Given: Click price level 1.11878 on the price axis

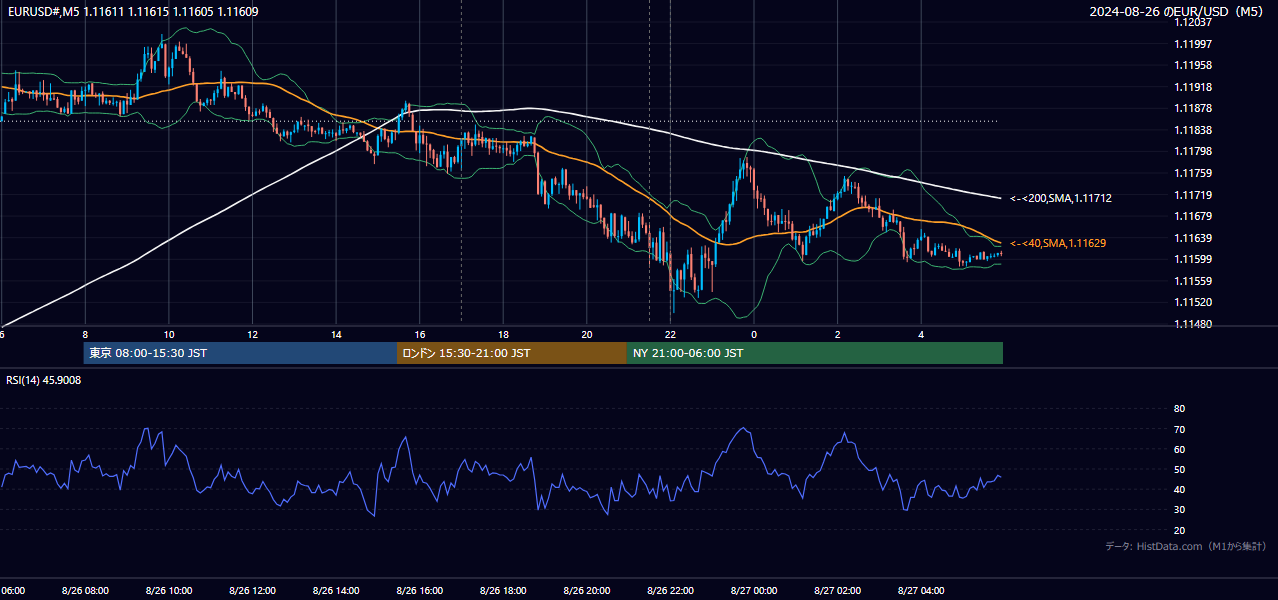Looking at the screenshot, I should [x=1193, y=108].
